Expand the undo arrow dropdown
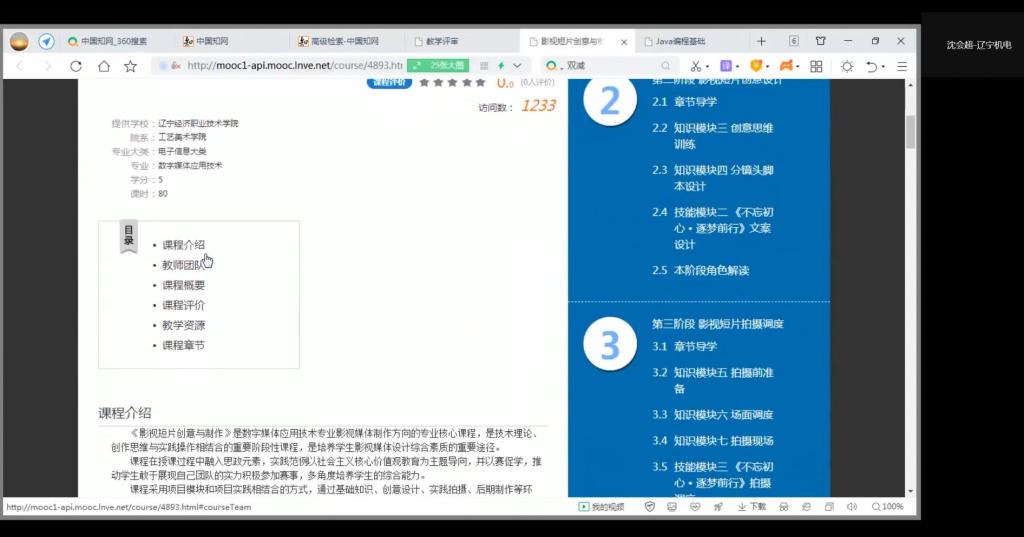 pyautogui.click(x=884, y=67)
